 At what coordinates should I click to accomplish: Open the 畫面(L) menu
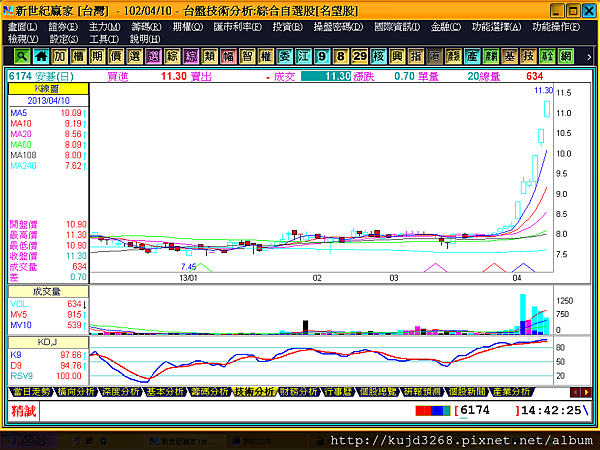23,27
